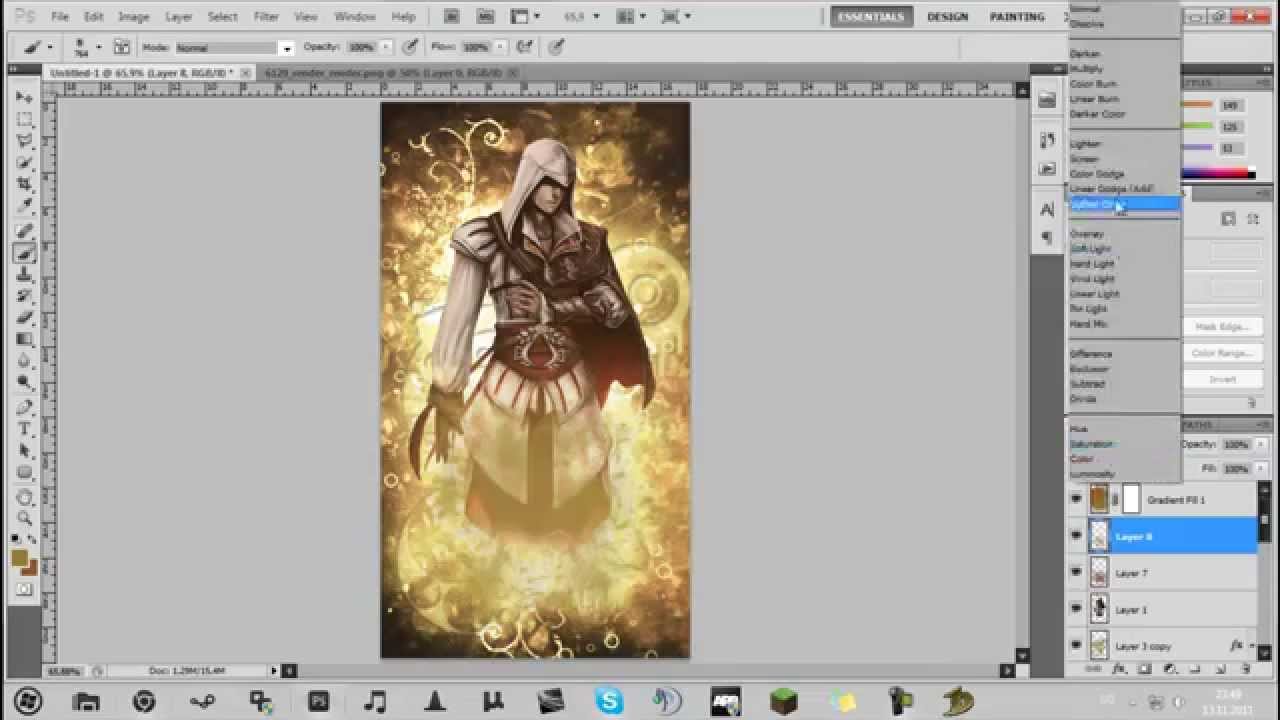Switch to the DESIGN workspace
The height and width of the screenshot is (720, 1280).
click(x=947, y=17)
